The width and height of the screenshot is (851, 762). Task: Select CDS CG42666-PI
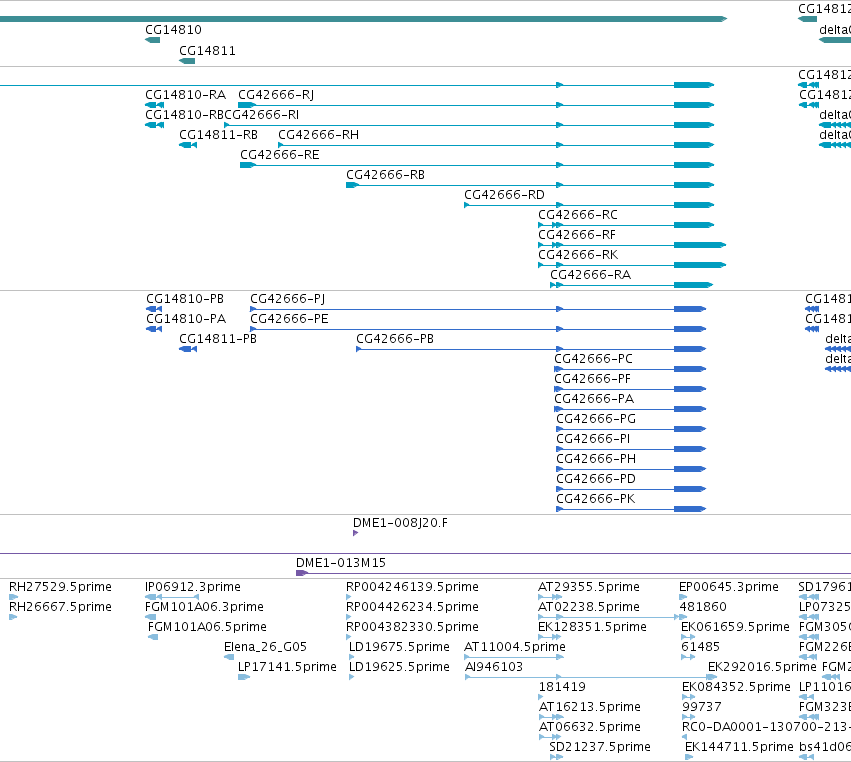click(593, 440)
